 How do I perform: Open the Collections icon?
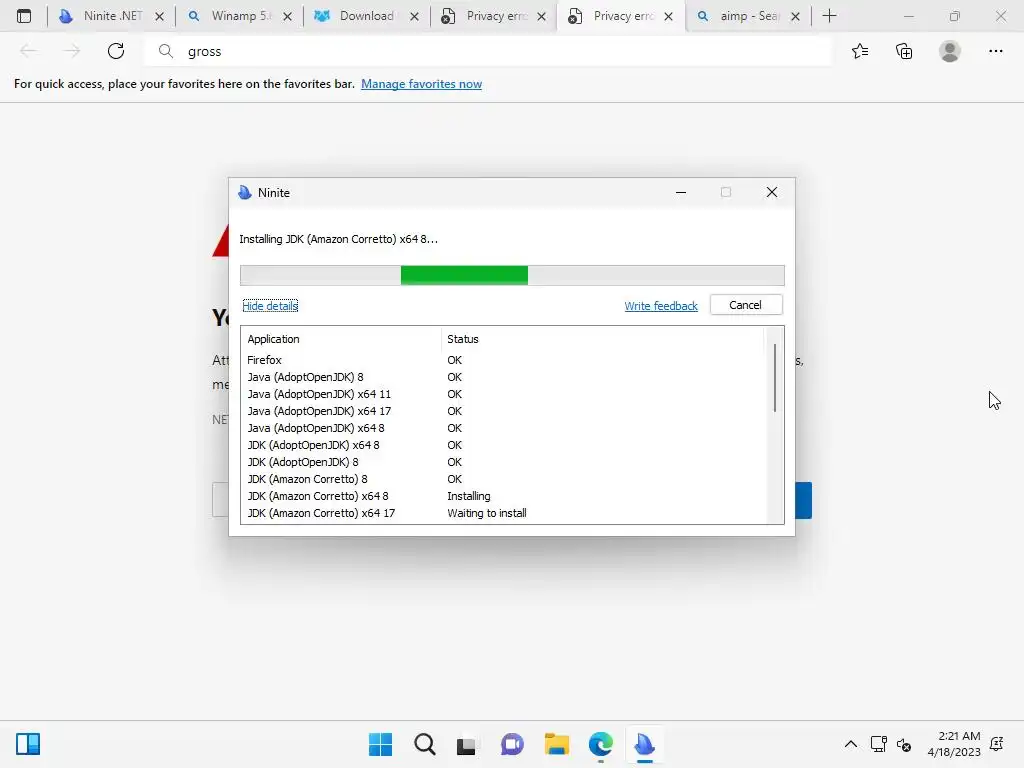pyautogui.click(x=904, y=51)
